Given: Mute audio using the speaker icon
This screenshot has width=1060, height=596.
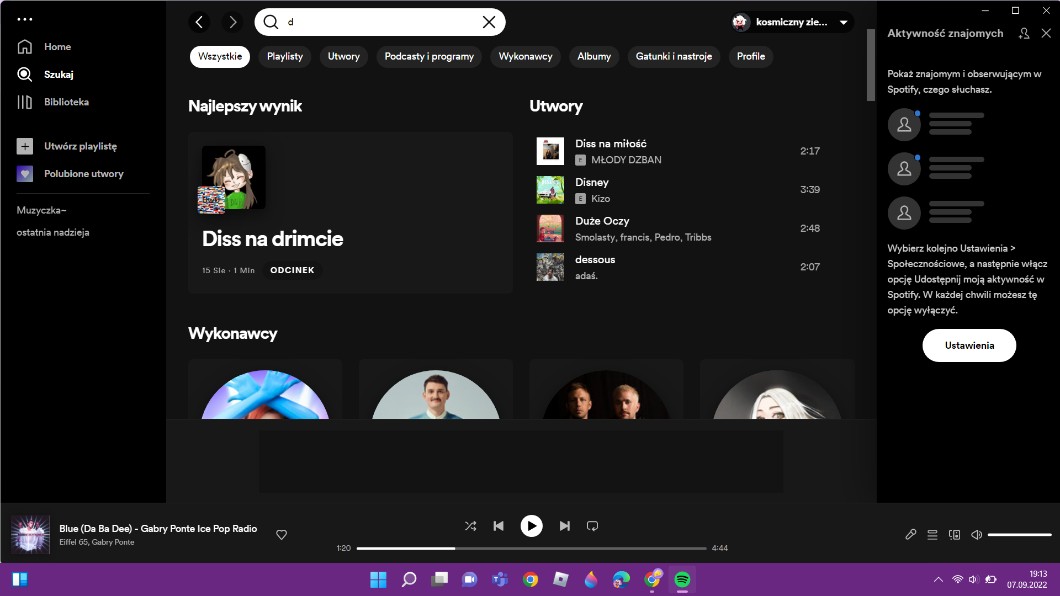Looking at the screenshot, I should tap(976, 535).
